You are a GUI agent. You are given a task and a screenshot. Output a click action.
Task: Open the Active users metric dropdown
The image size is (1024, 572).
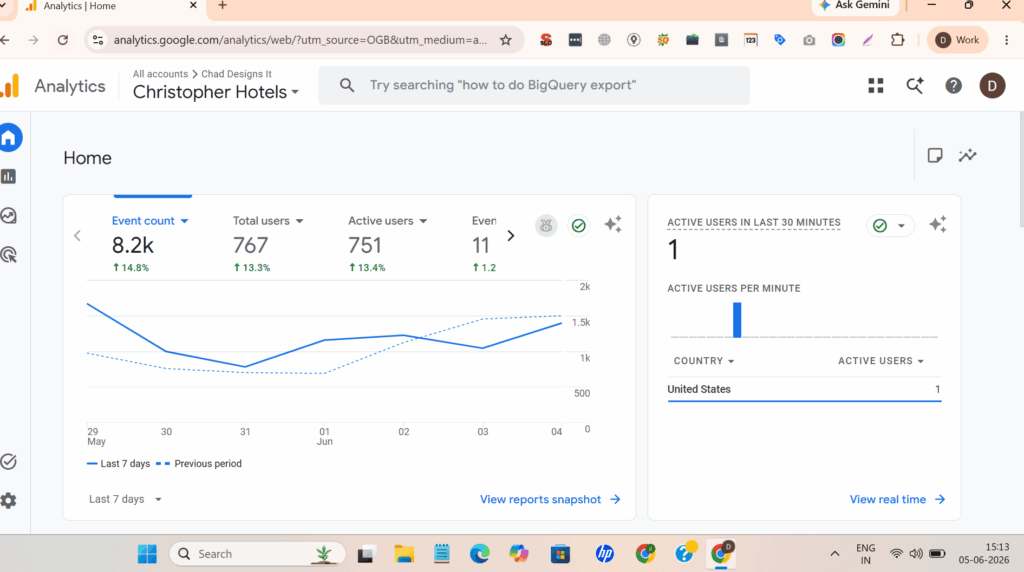(388, 221)
